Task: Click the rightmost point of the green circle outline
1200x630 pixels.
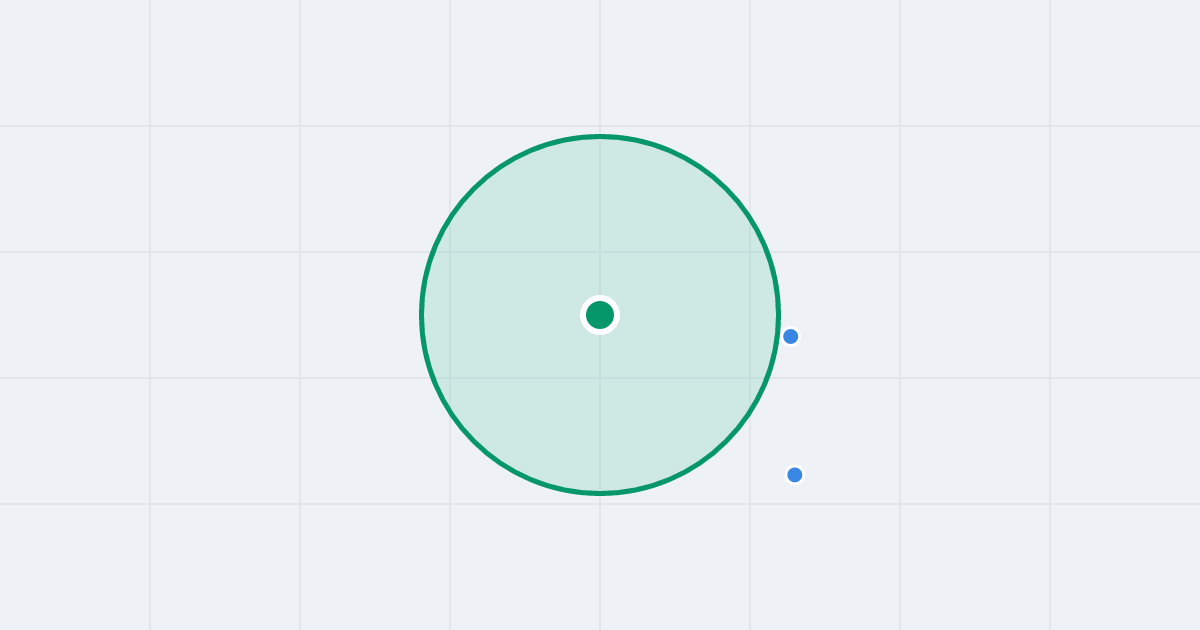Action: click(x=778, y=315)
